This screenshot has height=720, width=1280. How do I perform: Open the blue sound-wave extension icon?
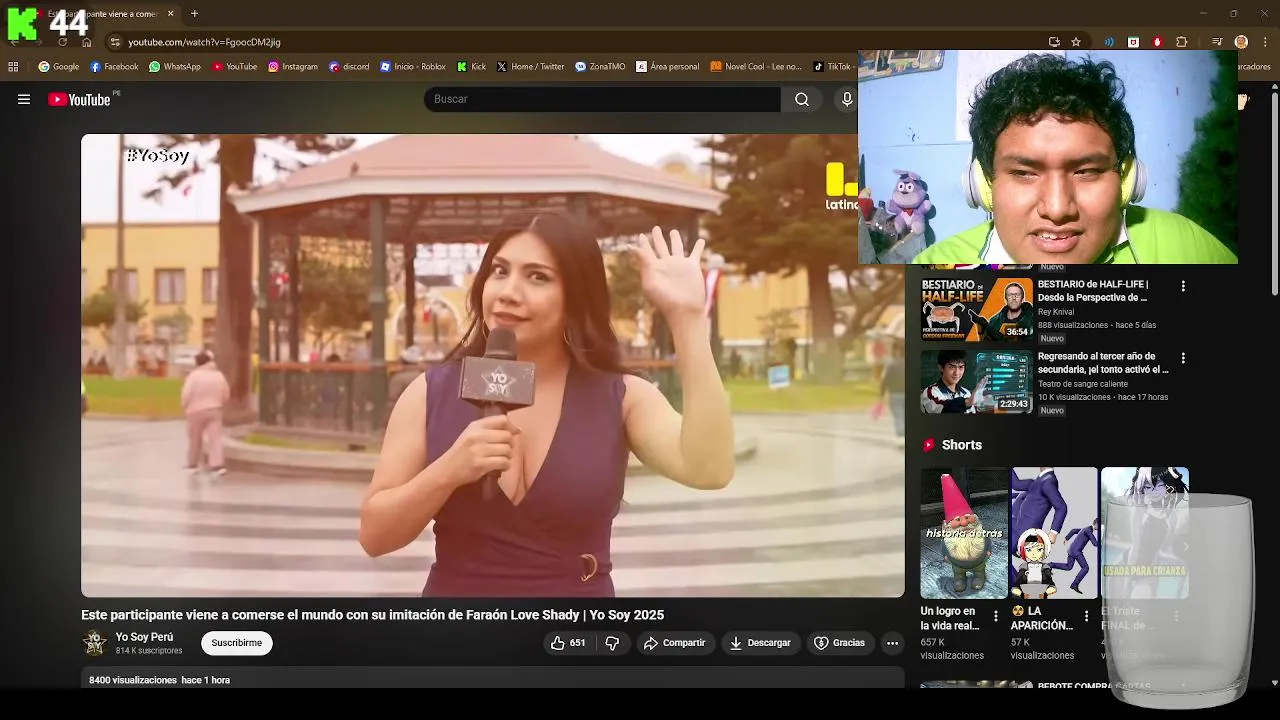point(1109,42)
